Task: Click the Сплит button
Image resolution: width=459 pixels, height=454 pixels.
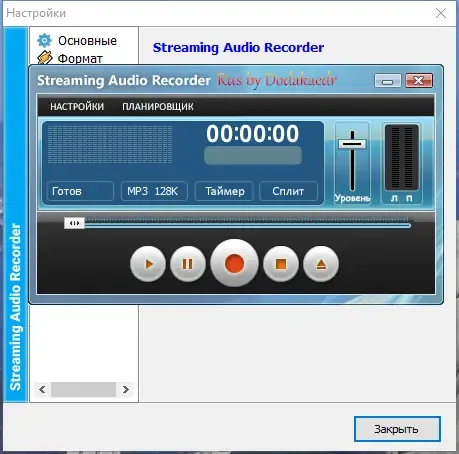Action: 288,191
